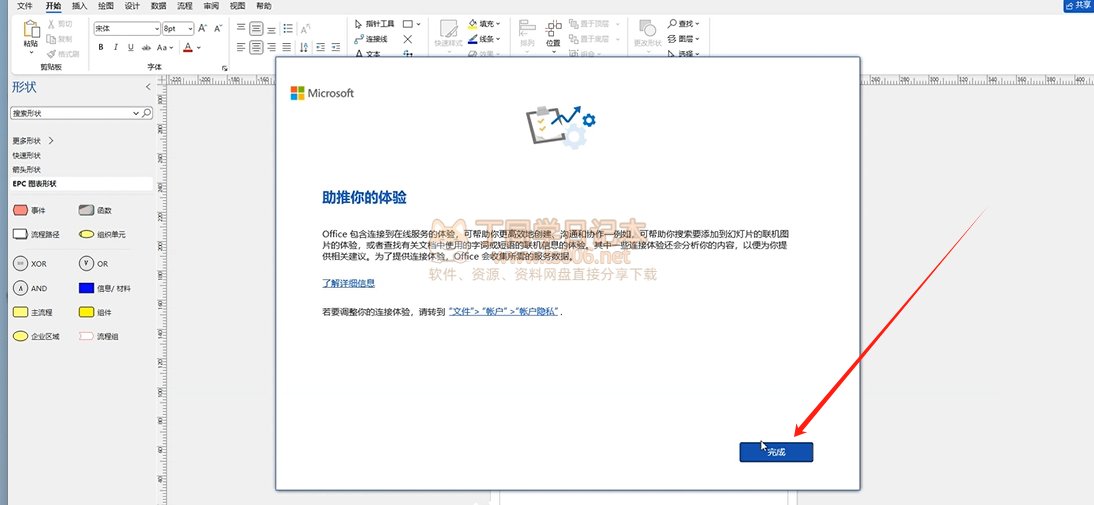Expand 更多形状 (More Shapes)

point(32,141)
